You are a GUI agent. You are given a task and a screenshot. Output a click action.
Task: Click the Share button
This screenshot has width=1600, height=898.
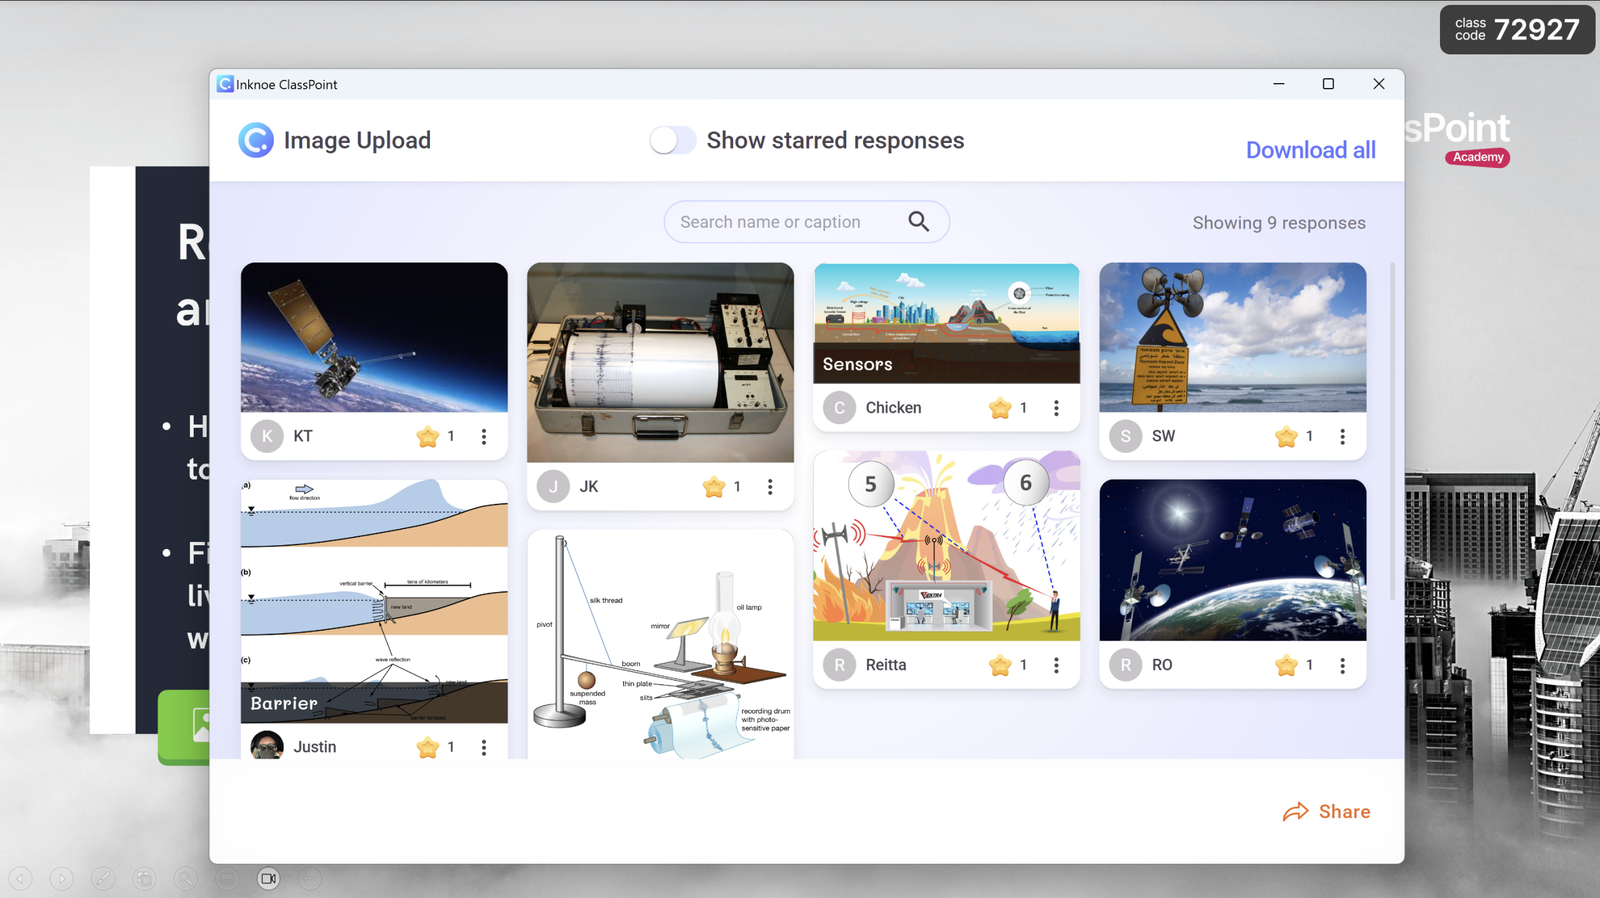[1326, 812]
